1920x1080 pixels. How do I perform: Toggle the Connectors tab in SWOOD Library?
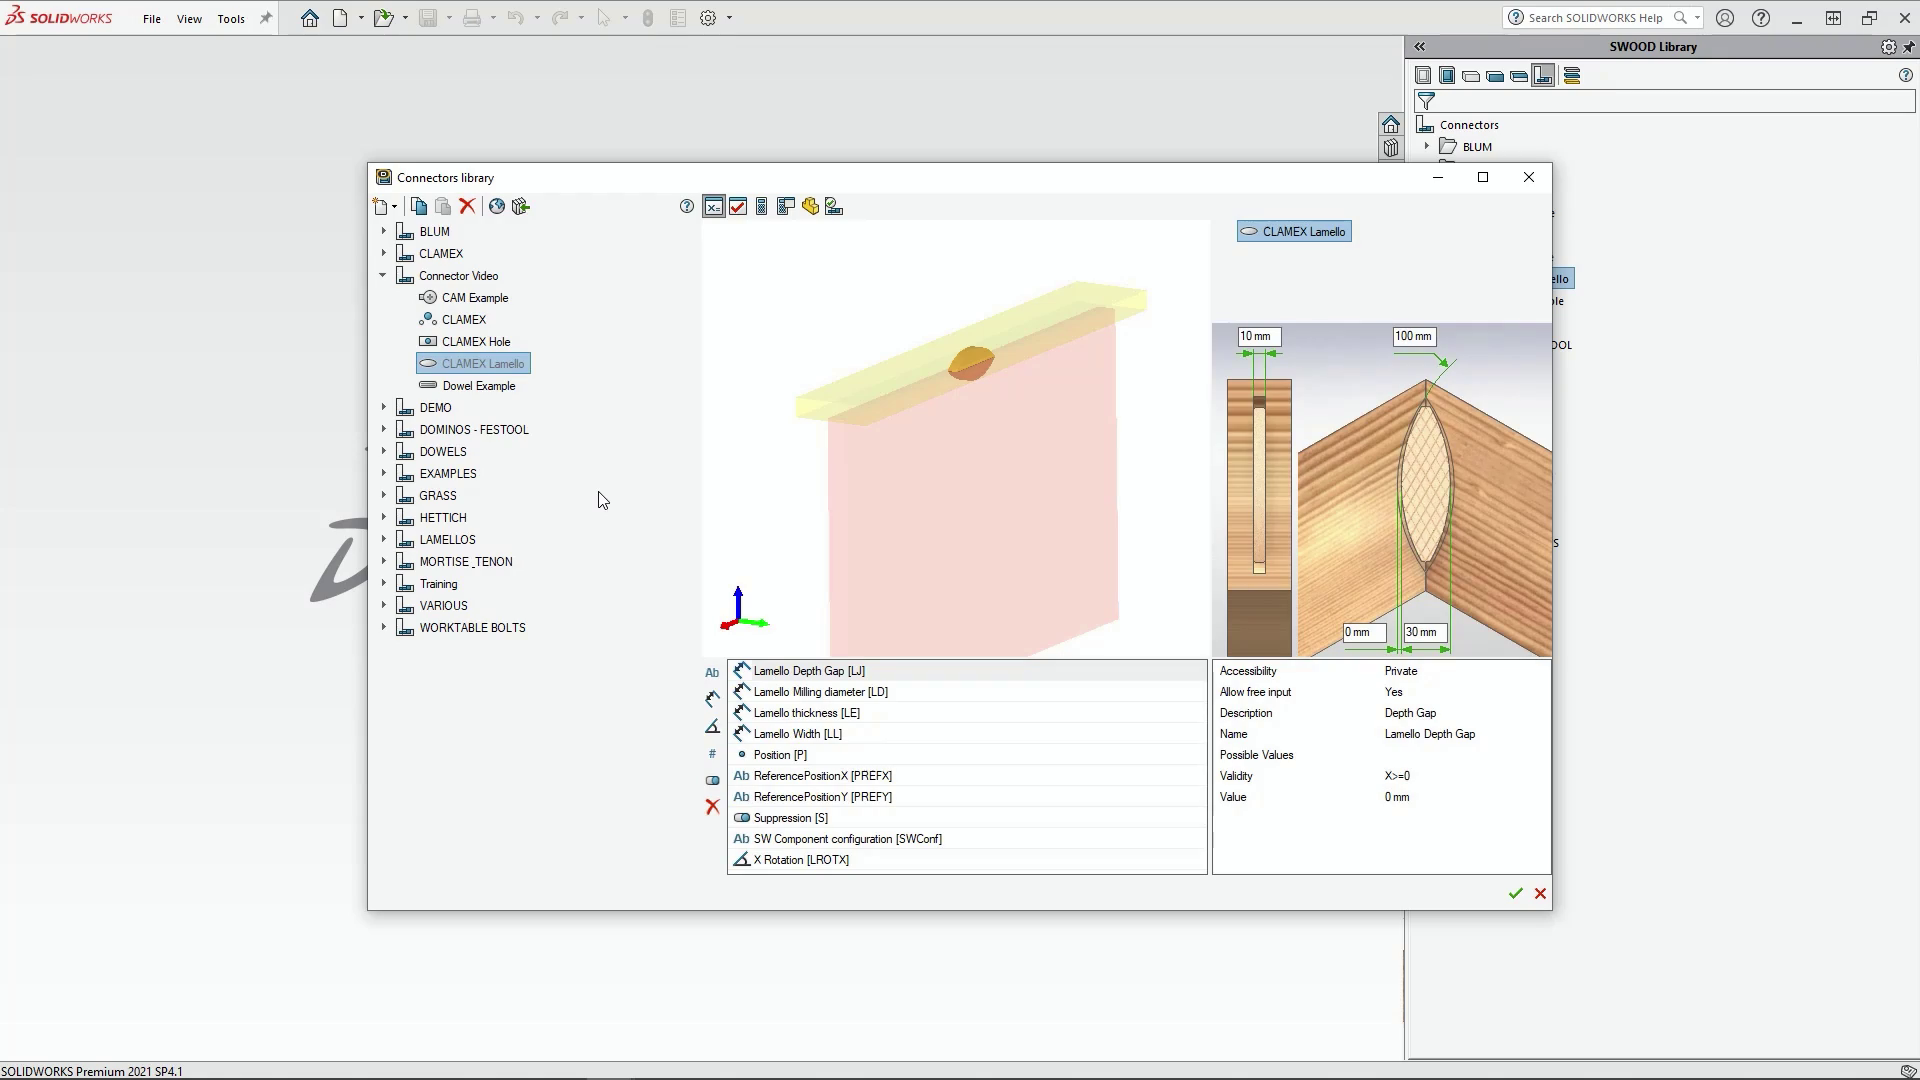1543,76
